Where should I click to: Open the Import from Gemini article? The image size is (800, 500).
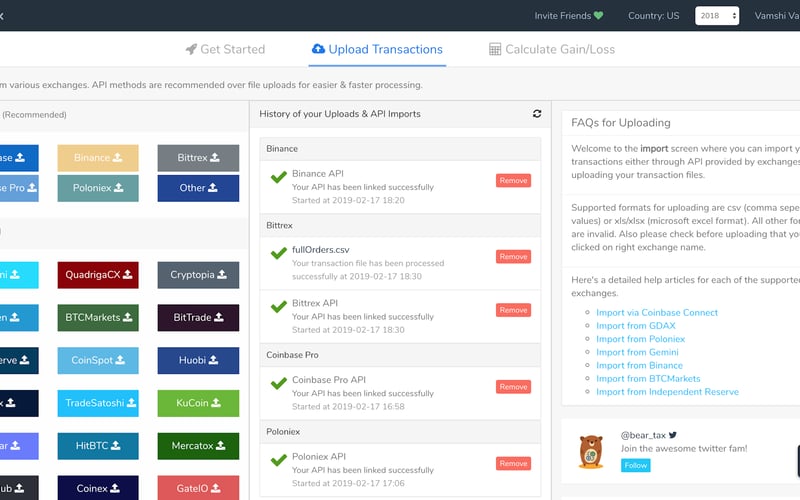637,352
